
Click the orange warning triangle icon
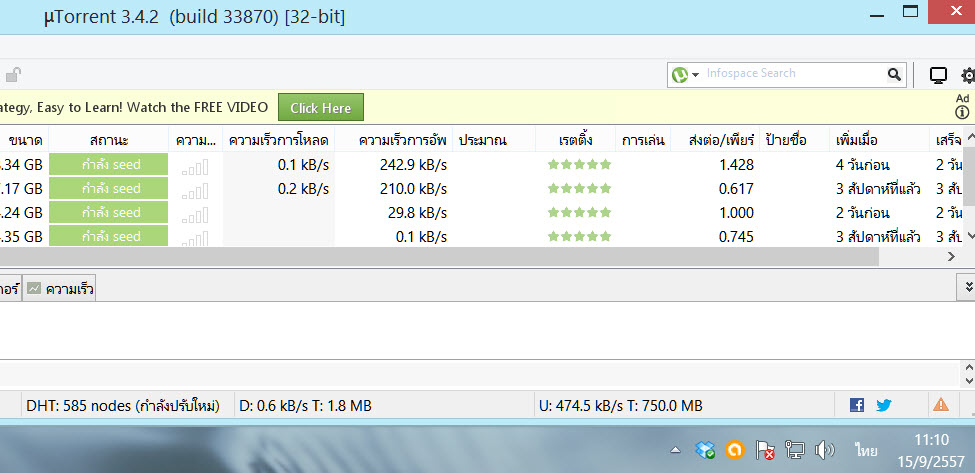point(941,405)
